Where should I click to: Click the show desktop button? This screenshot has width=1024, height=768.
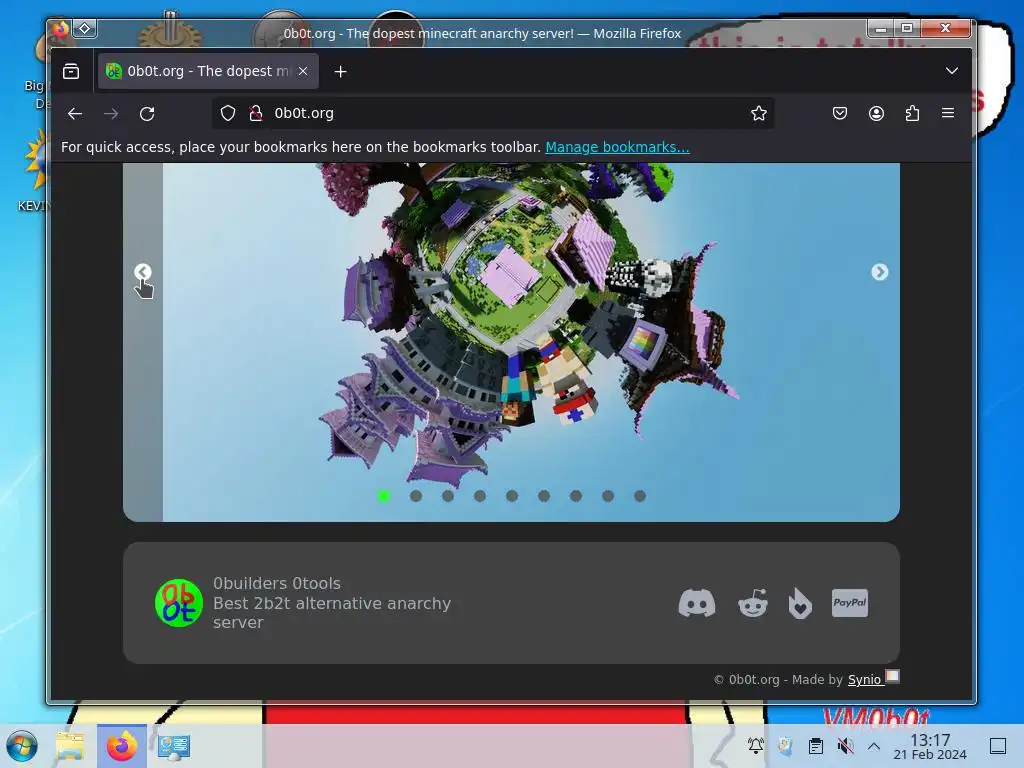[x=998, y=746]
